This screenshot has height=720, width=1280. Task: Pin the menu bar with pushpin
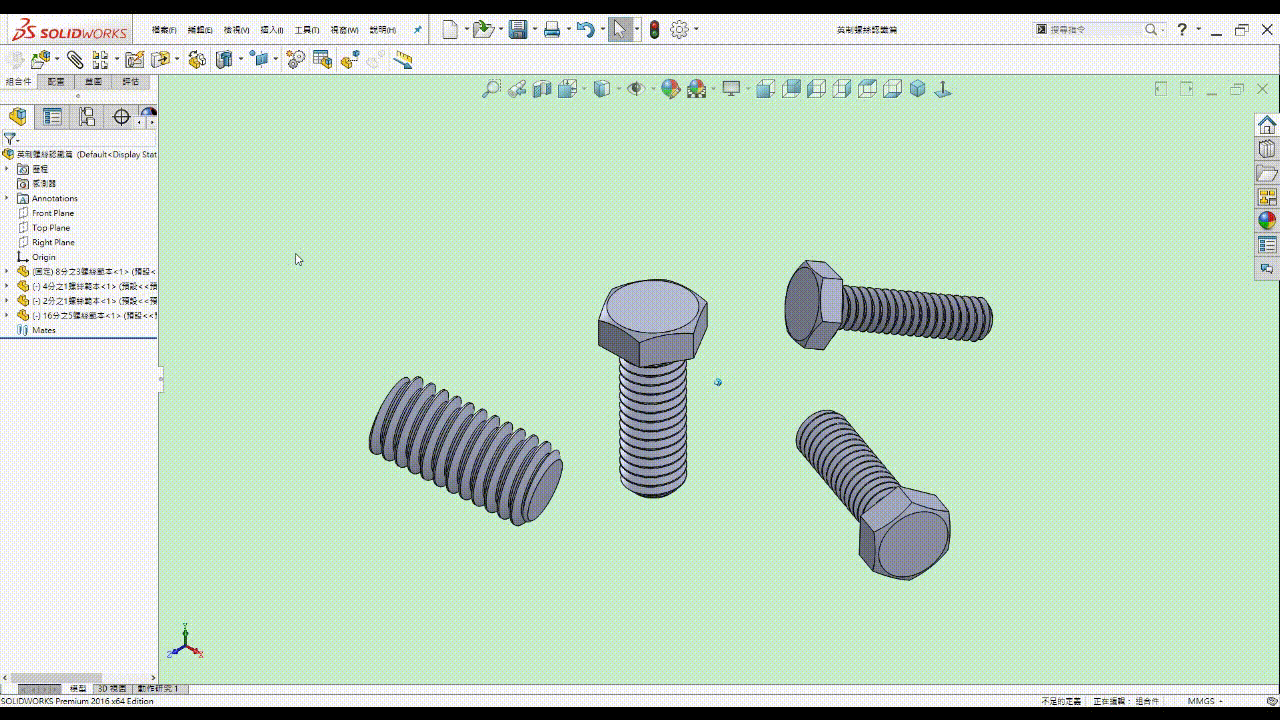point(418,30)
